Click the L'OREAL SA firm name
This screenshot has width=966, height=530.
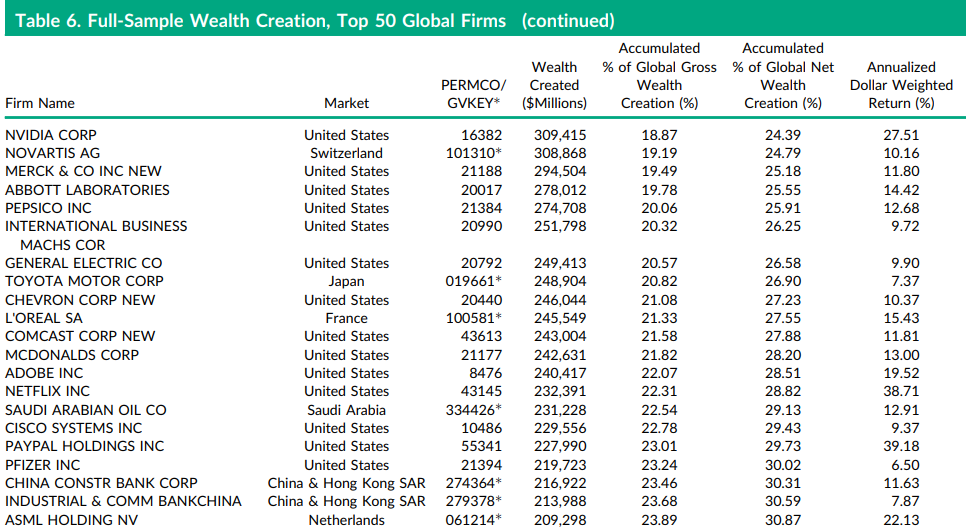click(x=44, y=318)
